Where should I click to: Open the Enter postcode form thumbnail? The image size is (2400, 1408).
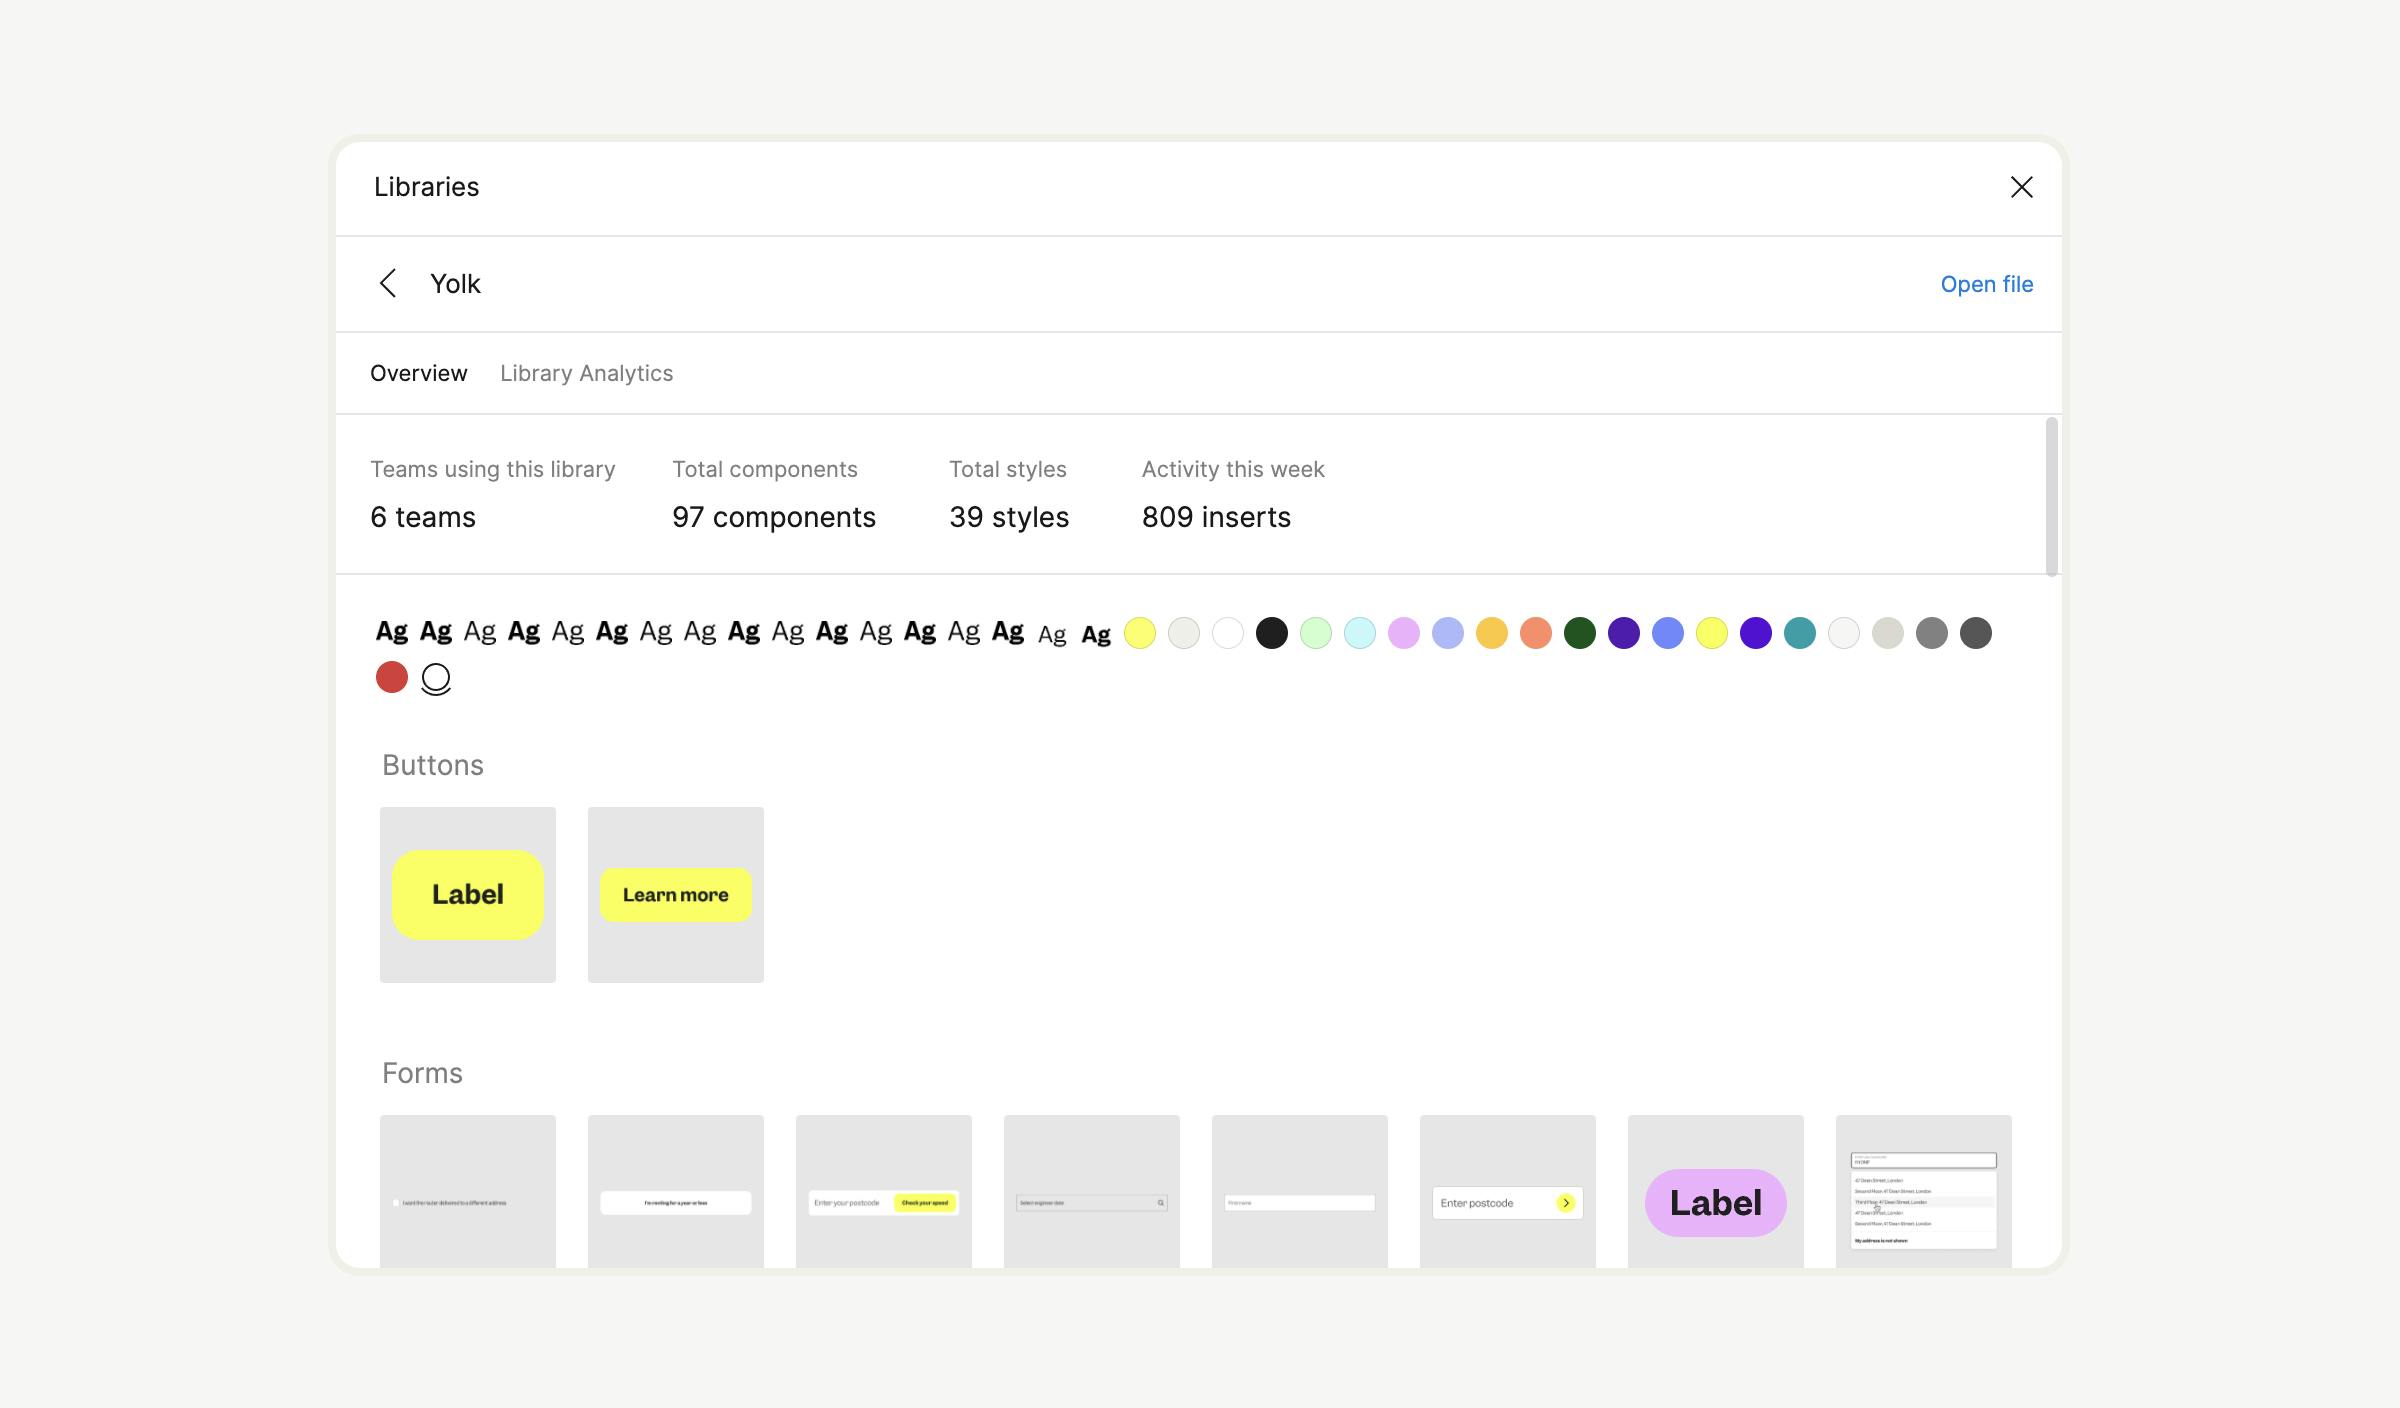(x=1507, y=1200)
